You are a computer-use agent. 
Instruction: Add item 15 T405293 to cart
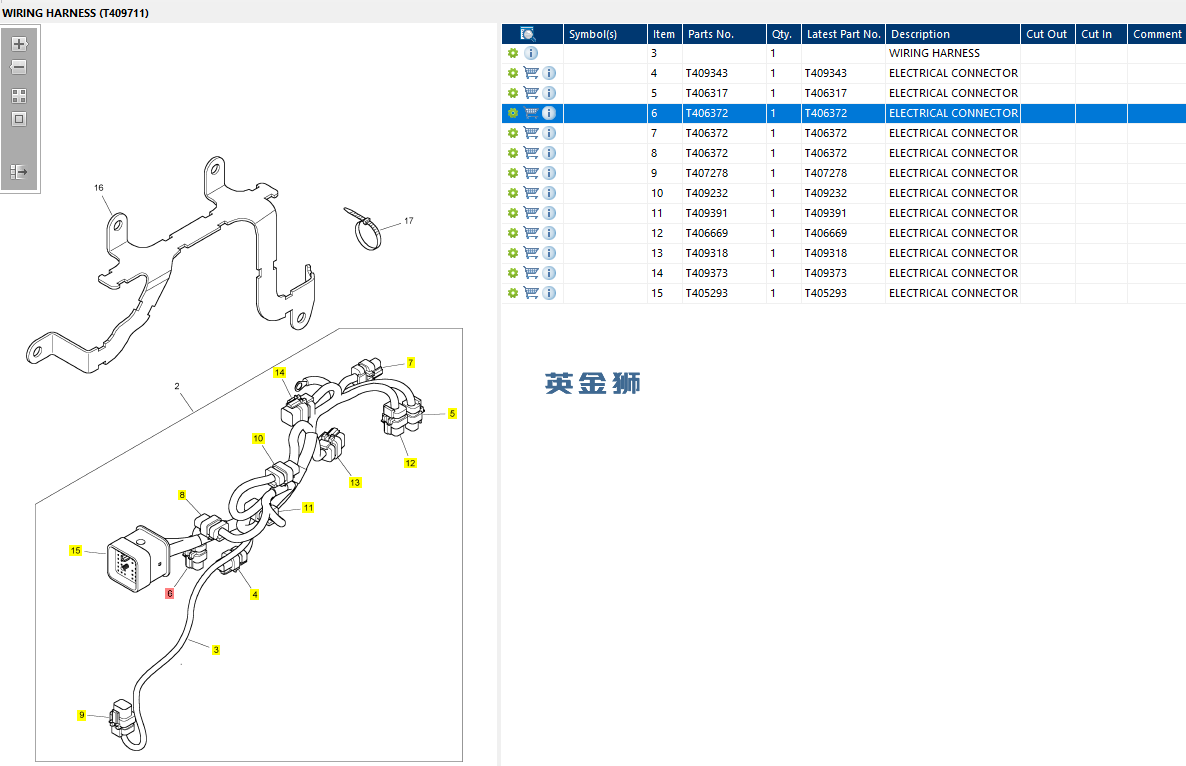[531, 293]
